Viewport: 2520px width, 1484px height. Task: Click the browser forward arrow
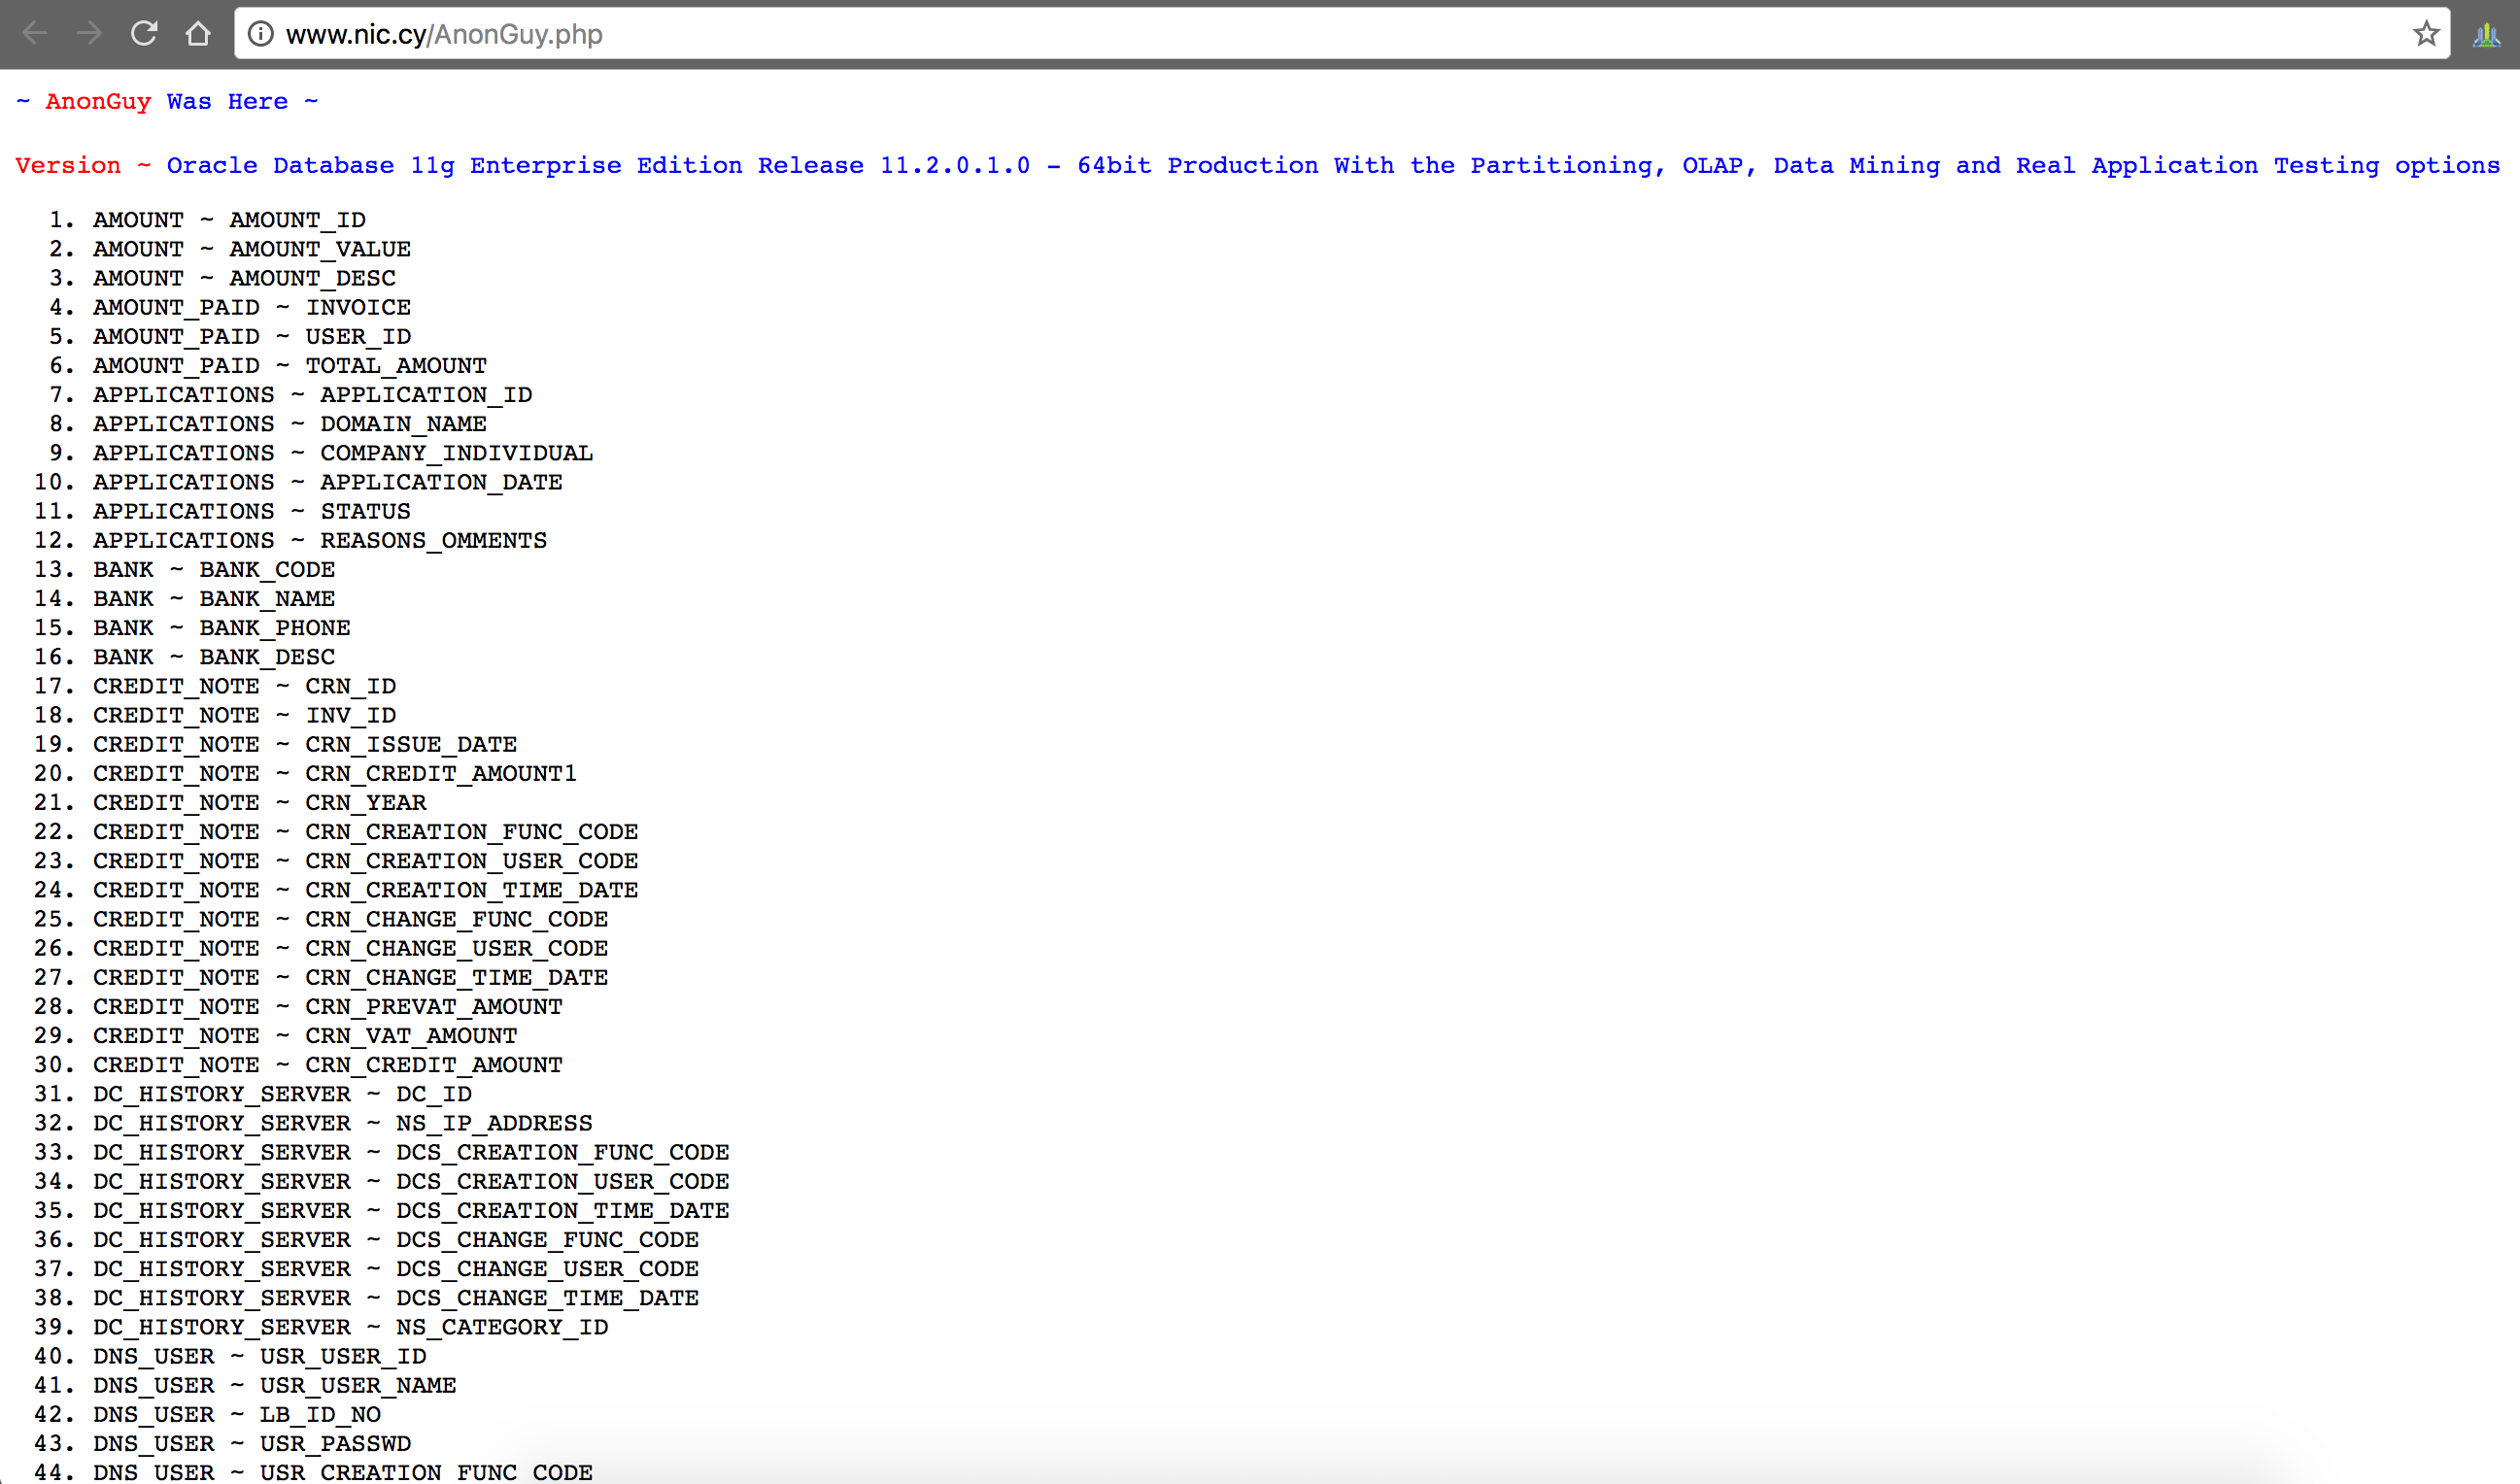90,34
